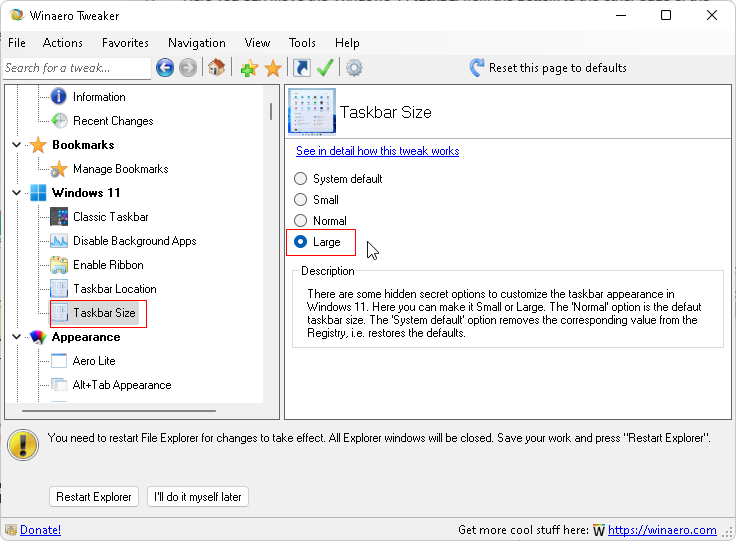Collapse the Bookmarks tree section
This screenshot has height=541, width=736.
(x=16, y=145)
